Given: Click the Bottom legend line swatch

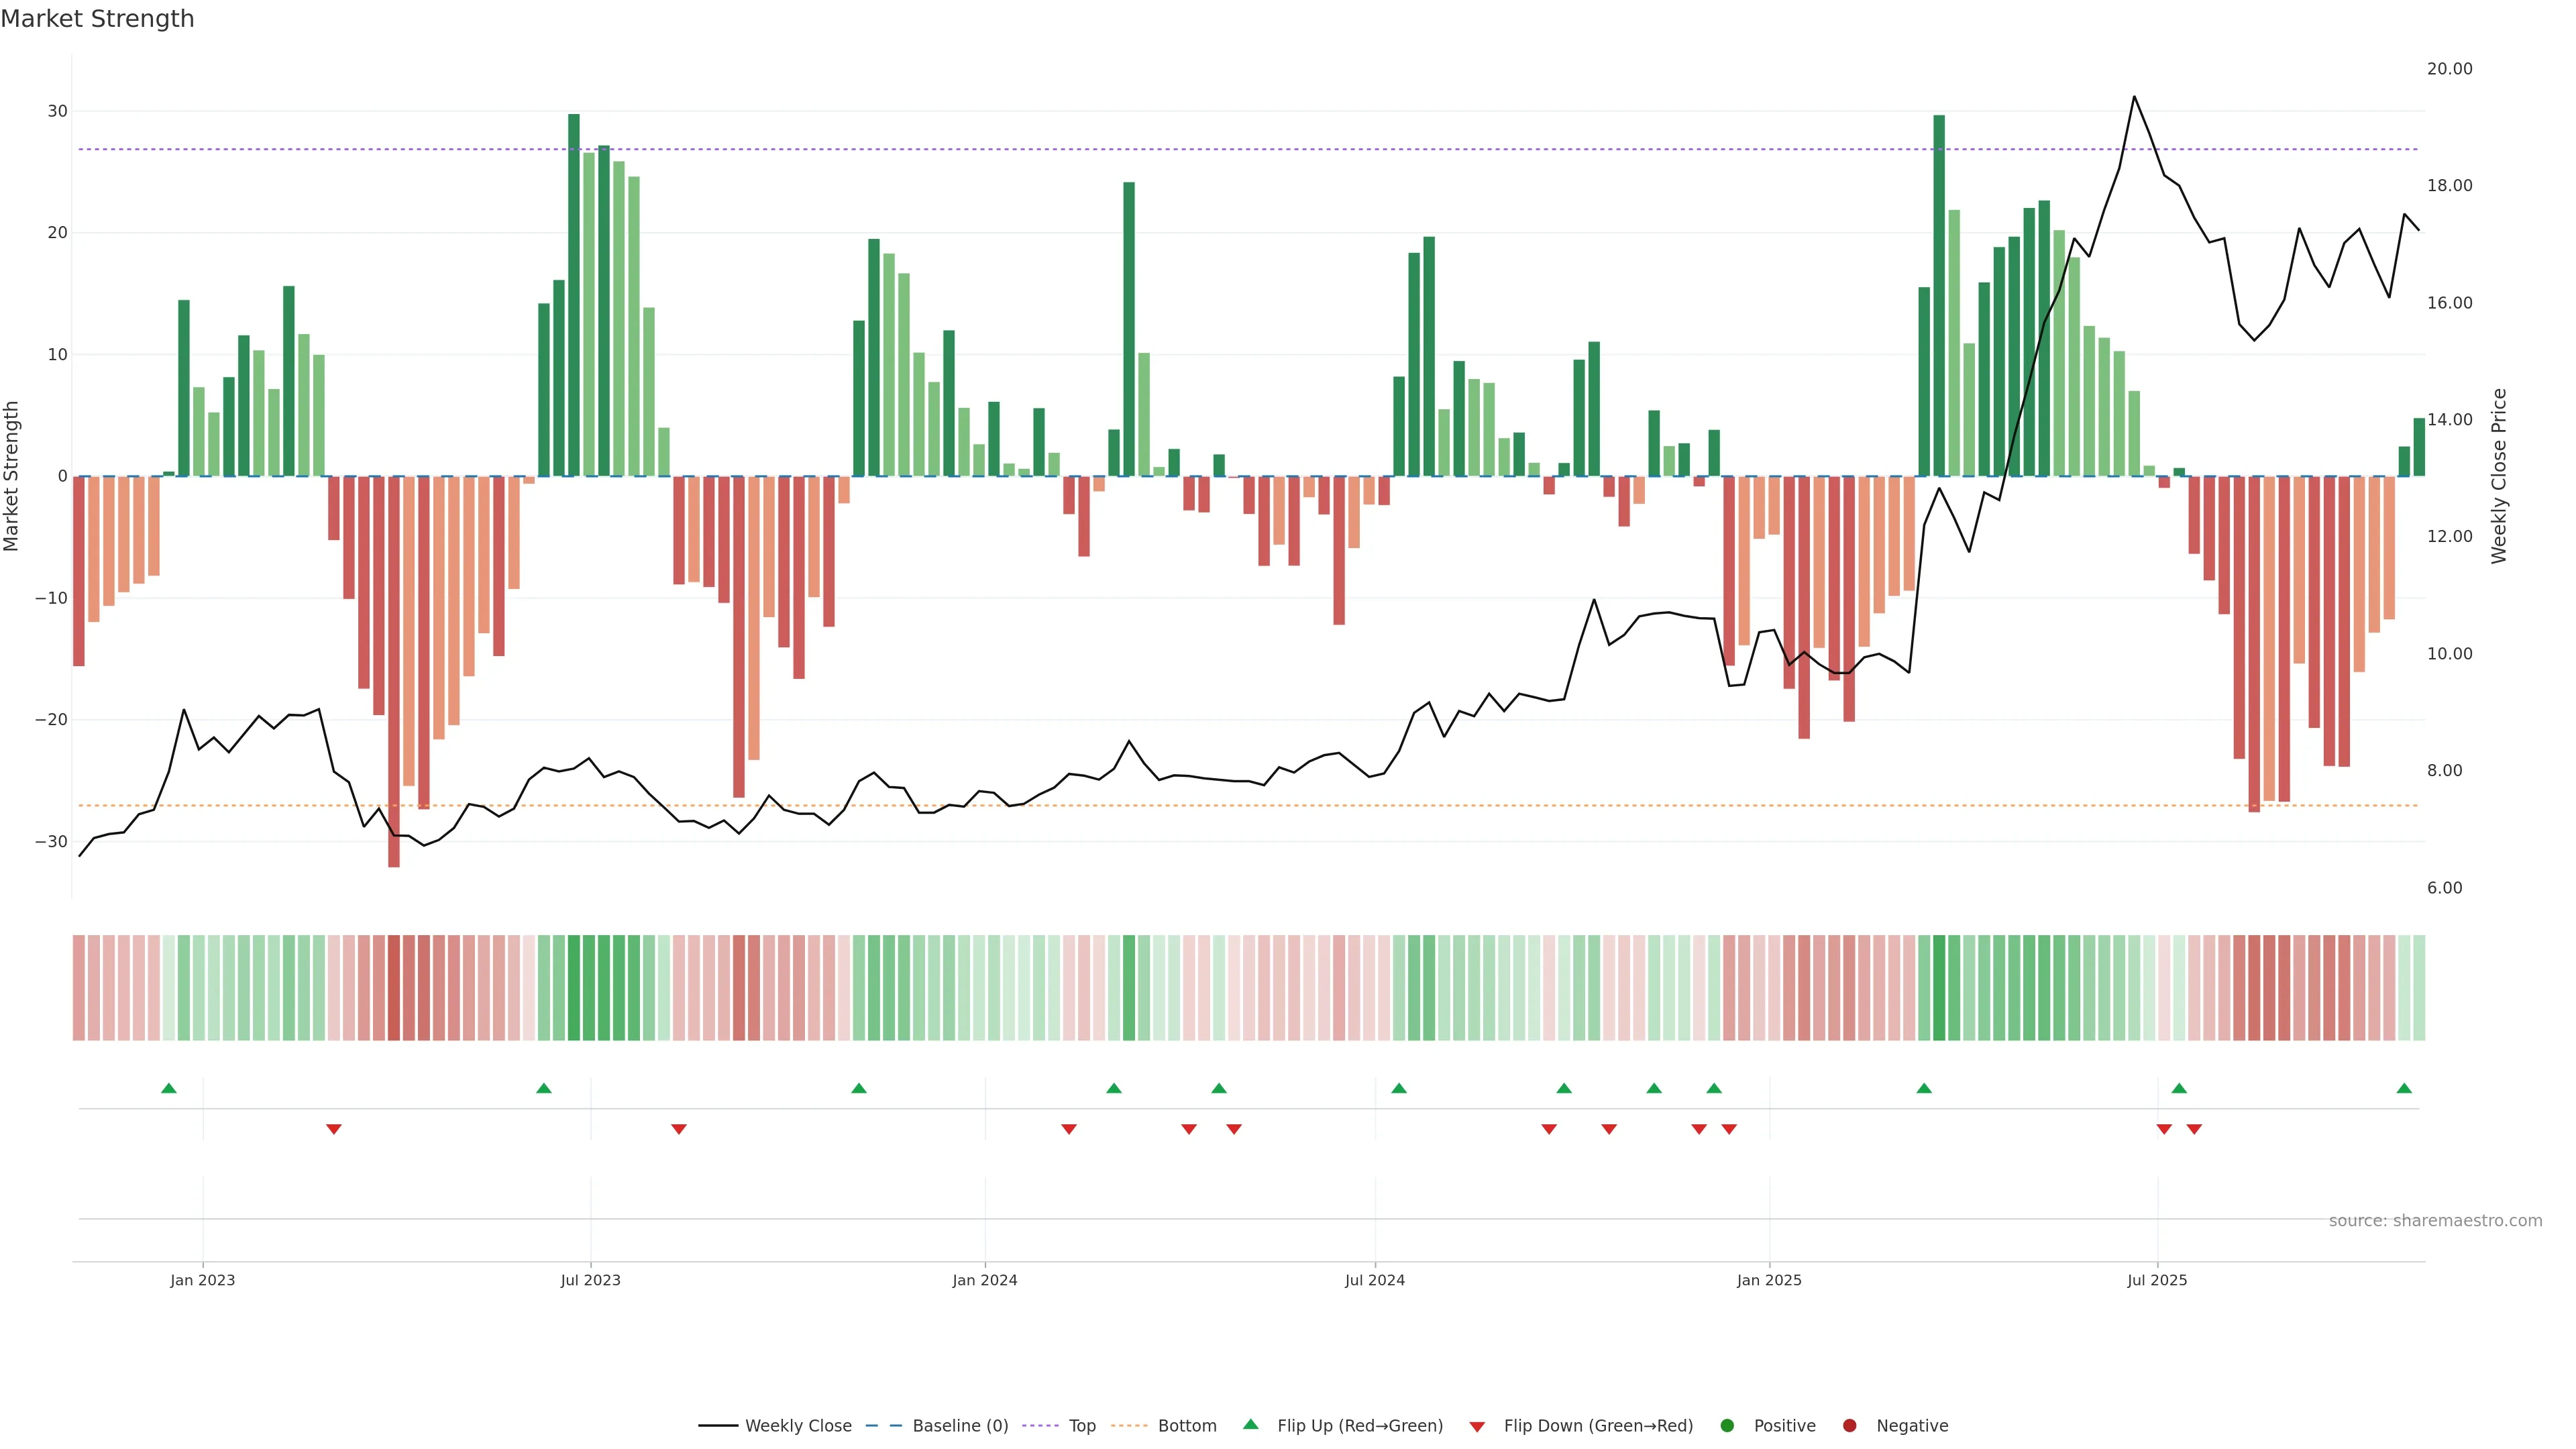Looking at the screenshot, I should (x=1129, y=1426).
